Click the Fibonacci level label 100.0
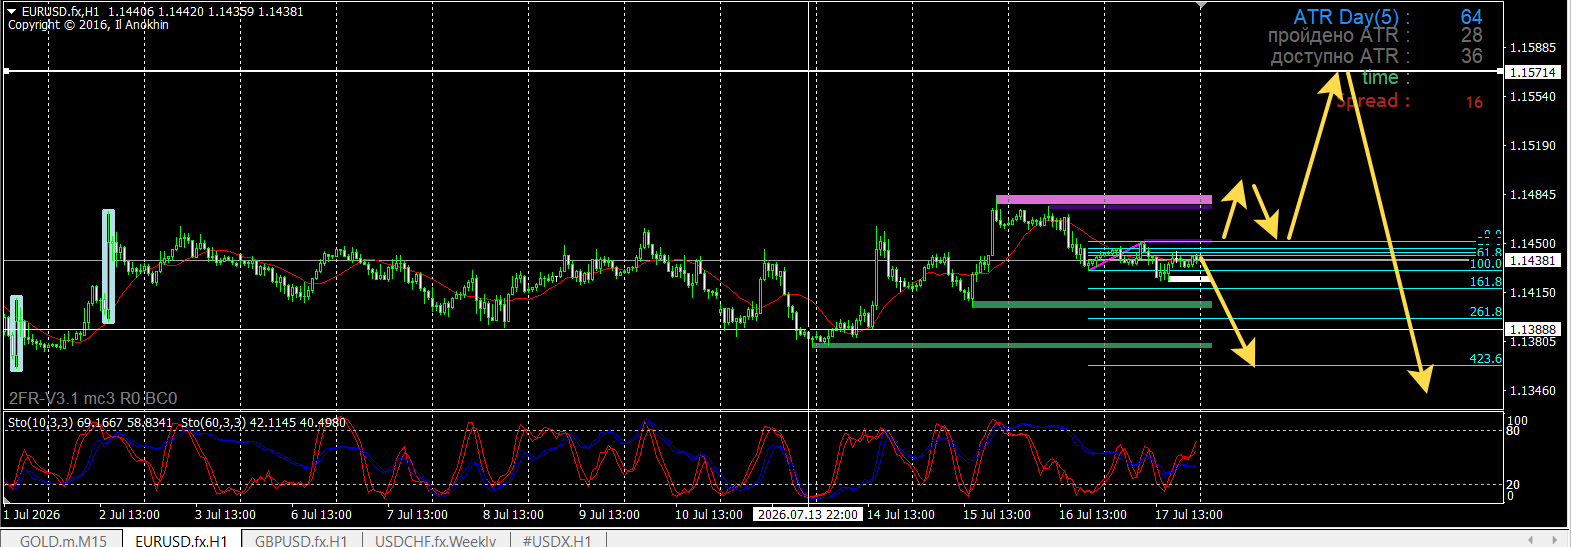The width and height of the screenshot is (1571, 547). coord(1485,264)
